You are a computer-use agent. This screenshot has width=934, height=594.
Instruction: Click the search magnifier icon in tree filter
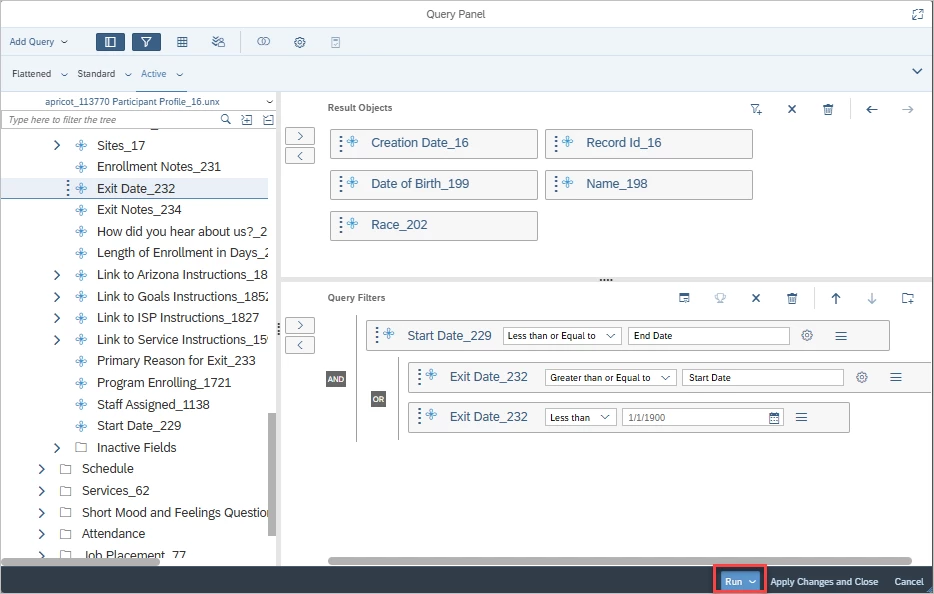[226, 120]
